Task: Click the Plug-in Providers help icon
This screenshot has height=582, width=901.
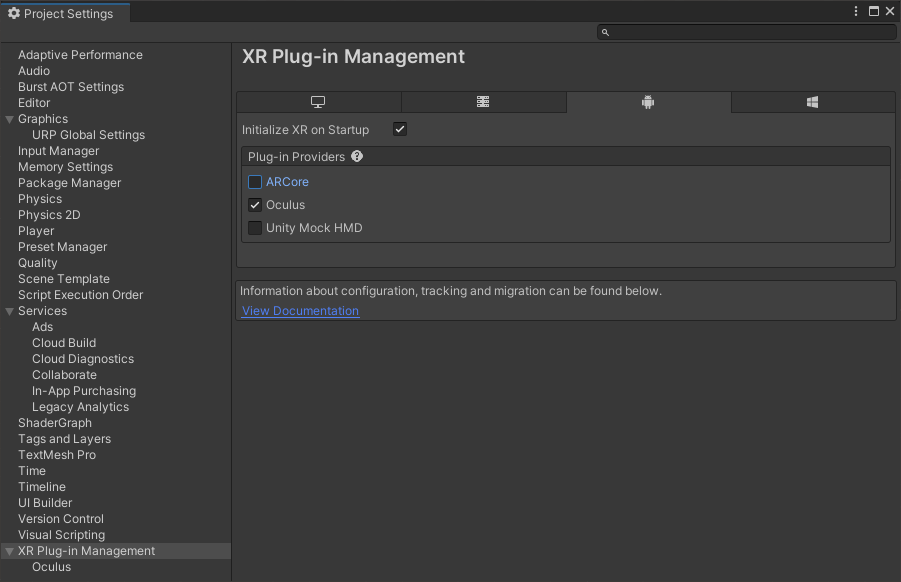Action: (357, 157)
